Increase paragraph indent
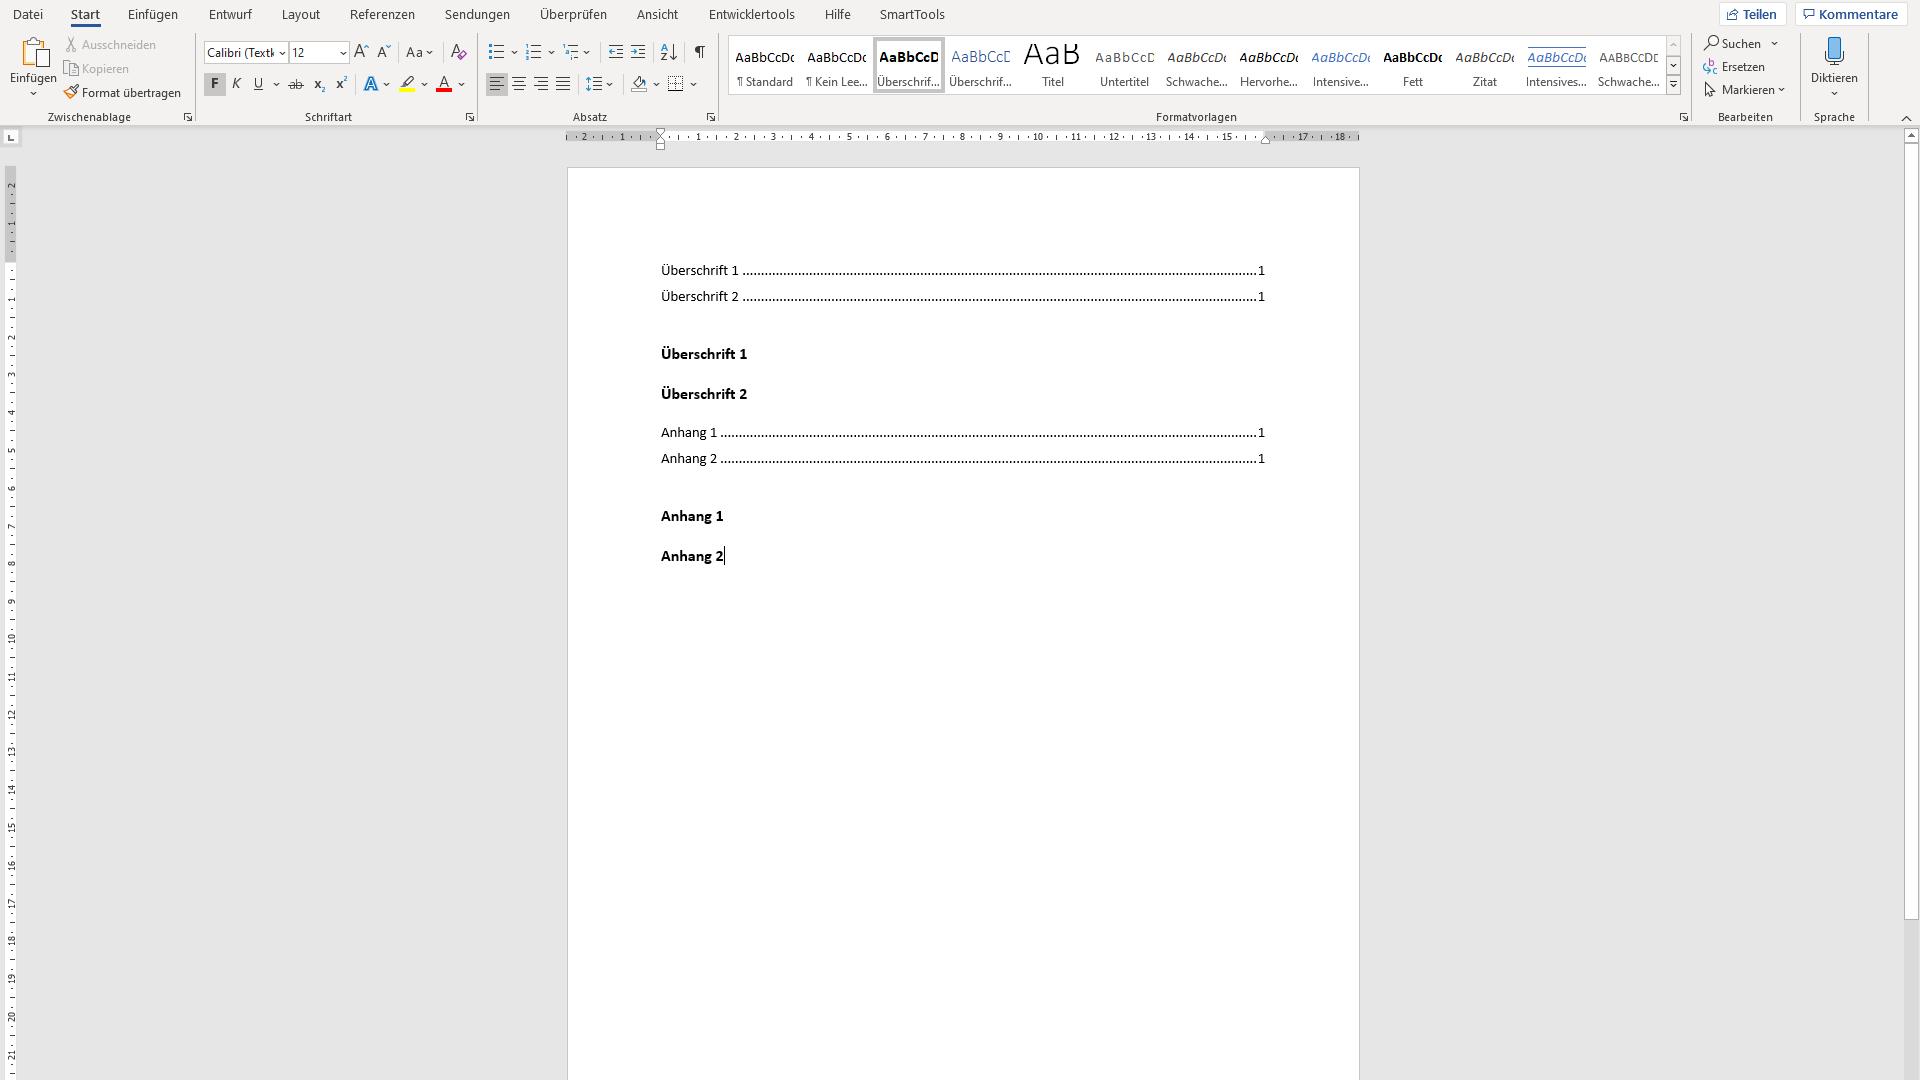Viewport: 1920px width, 1080px height. coord(638,52)
